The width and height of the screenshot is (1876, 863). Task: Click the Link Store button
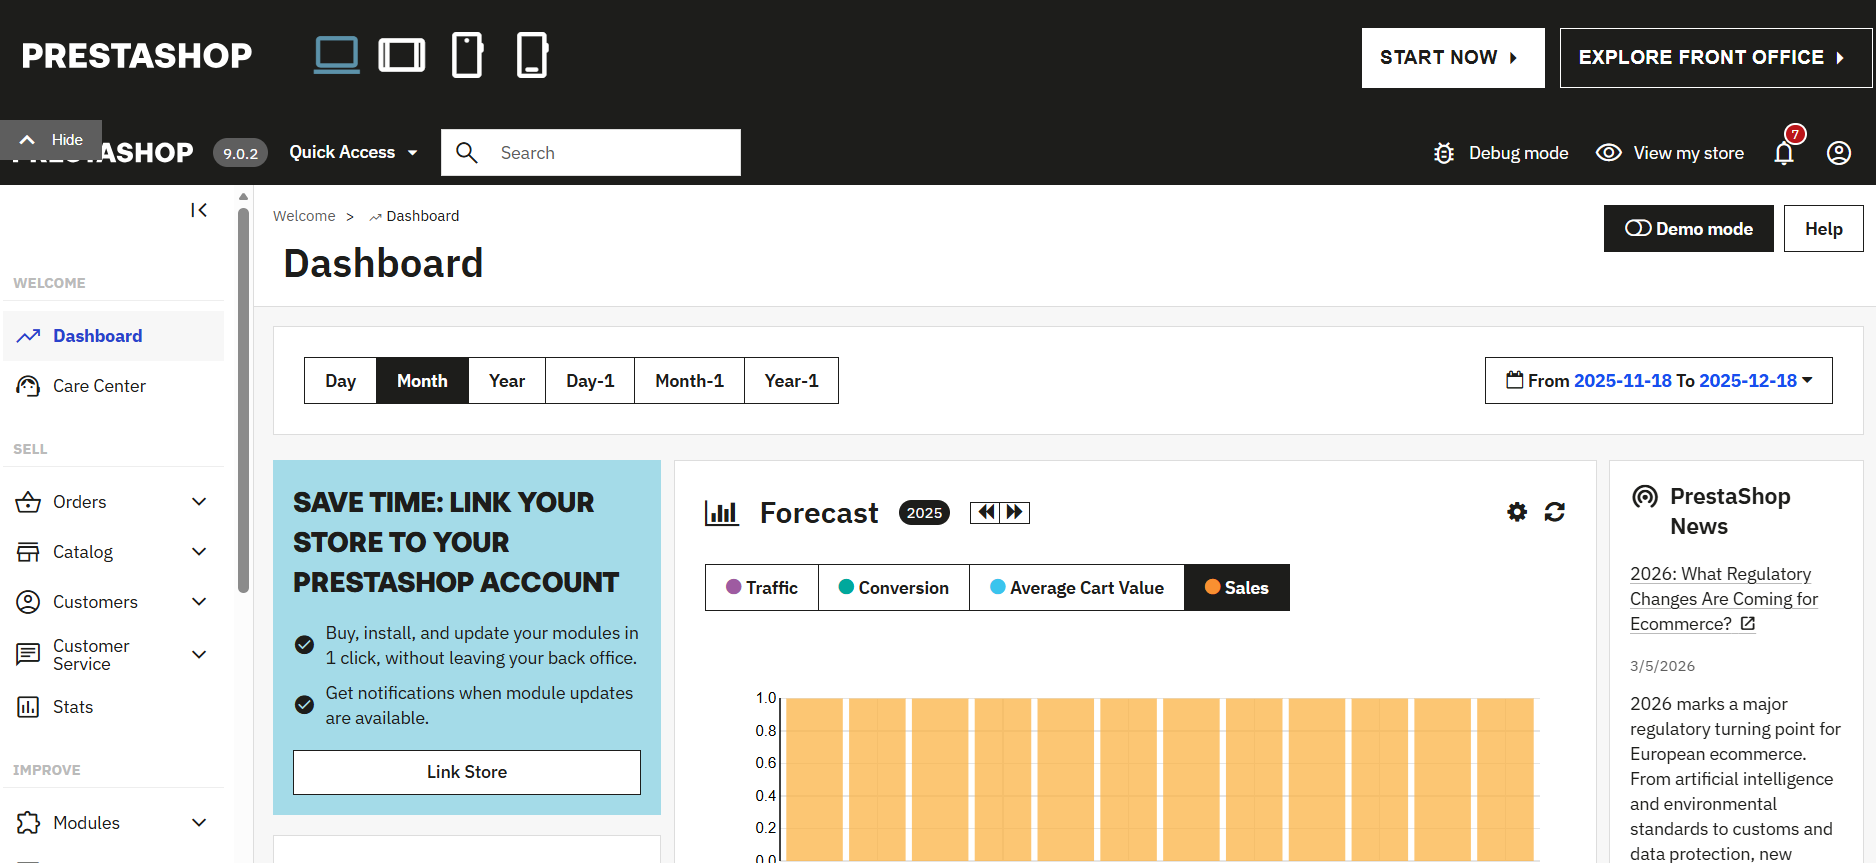467,772
